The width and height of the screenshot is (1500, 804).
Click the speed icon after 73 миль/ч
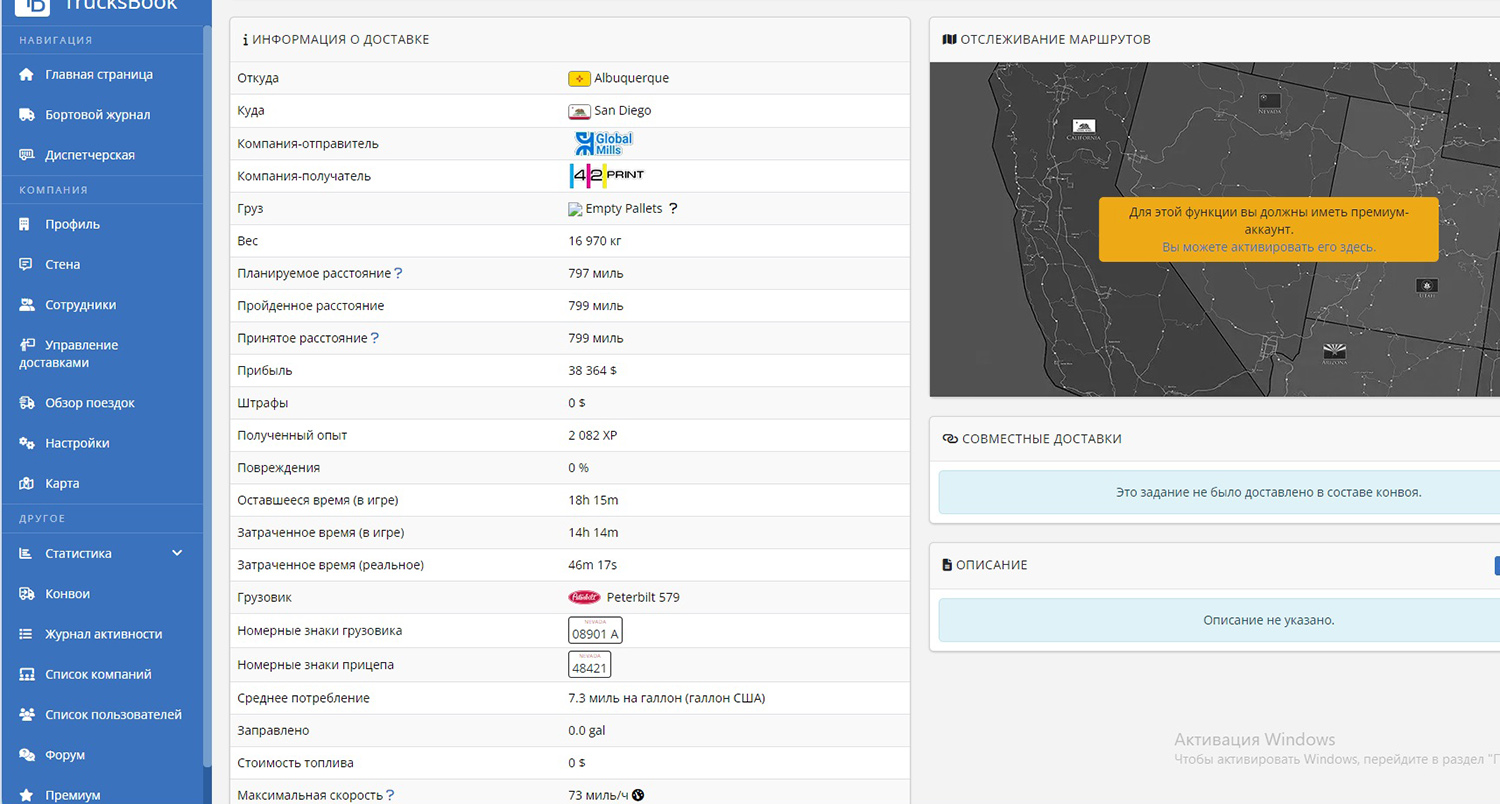pos(638,795)
